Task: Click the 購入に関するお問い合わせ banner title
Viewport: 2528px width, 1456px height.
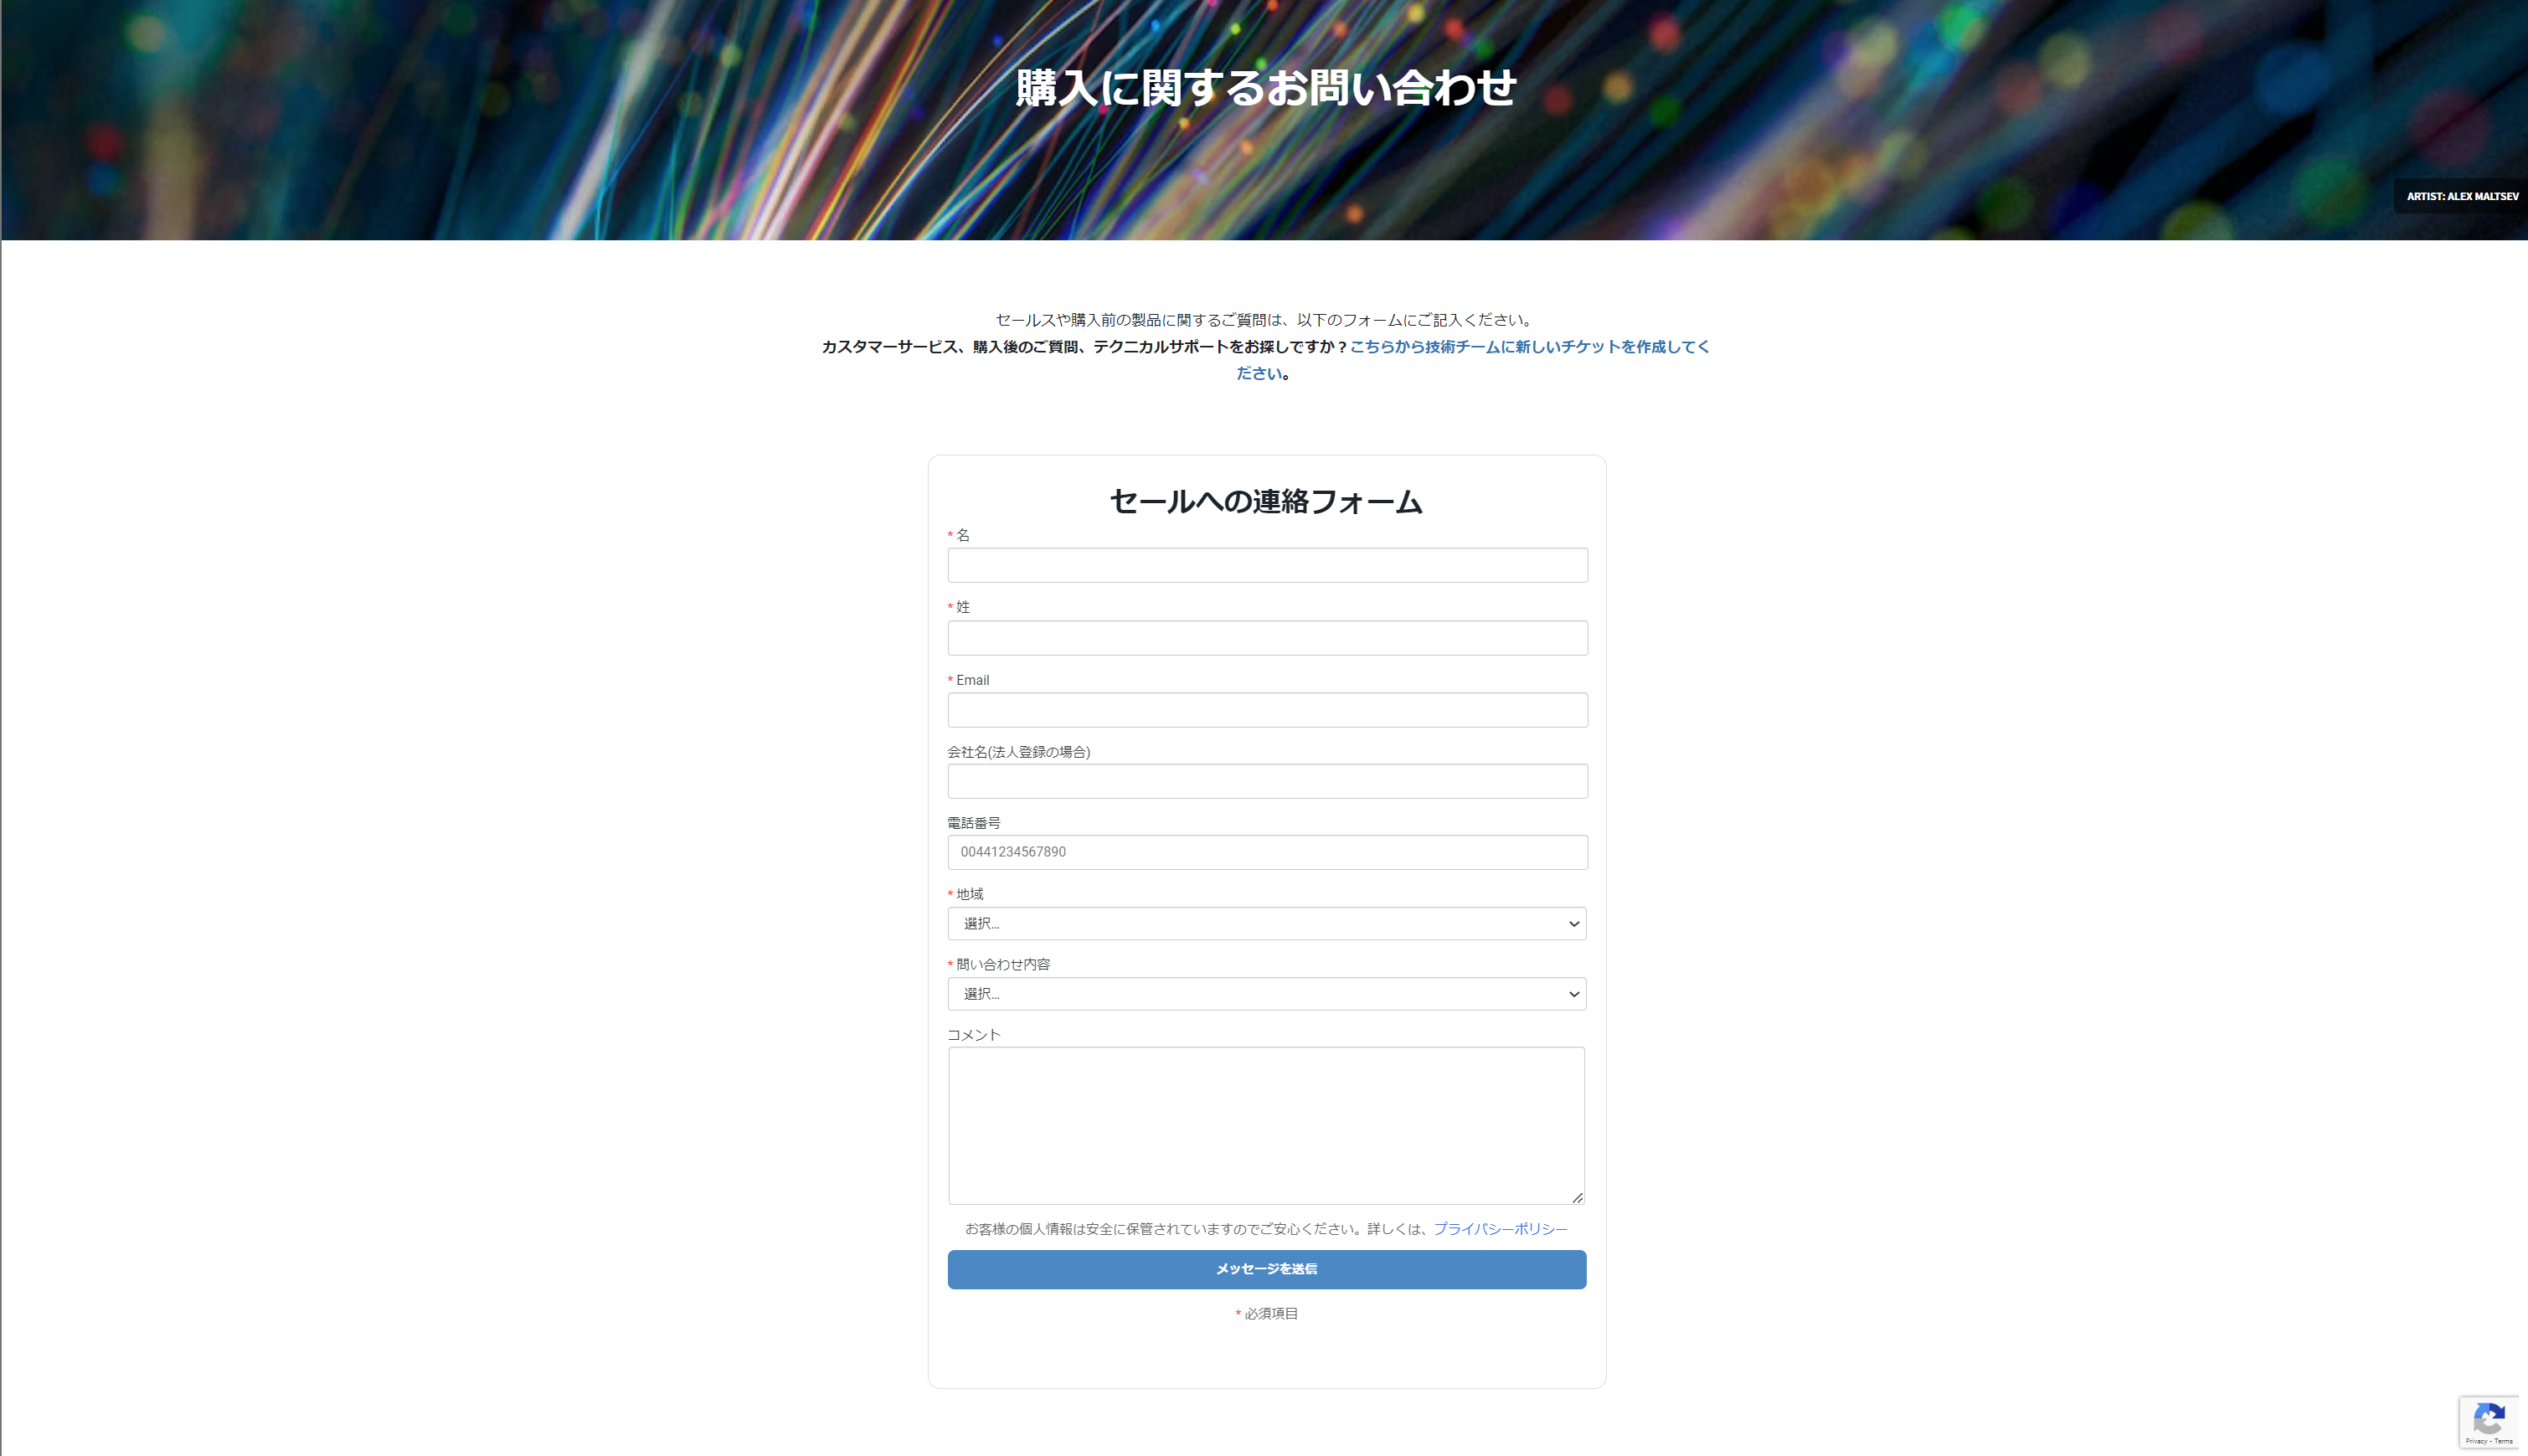Action: click(1266, 88)
